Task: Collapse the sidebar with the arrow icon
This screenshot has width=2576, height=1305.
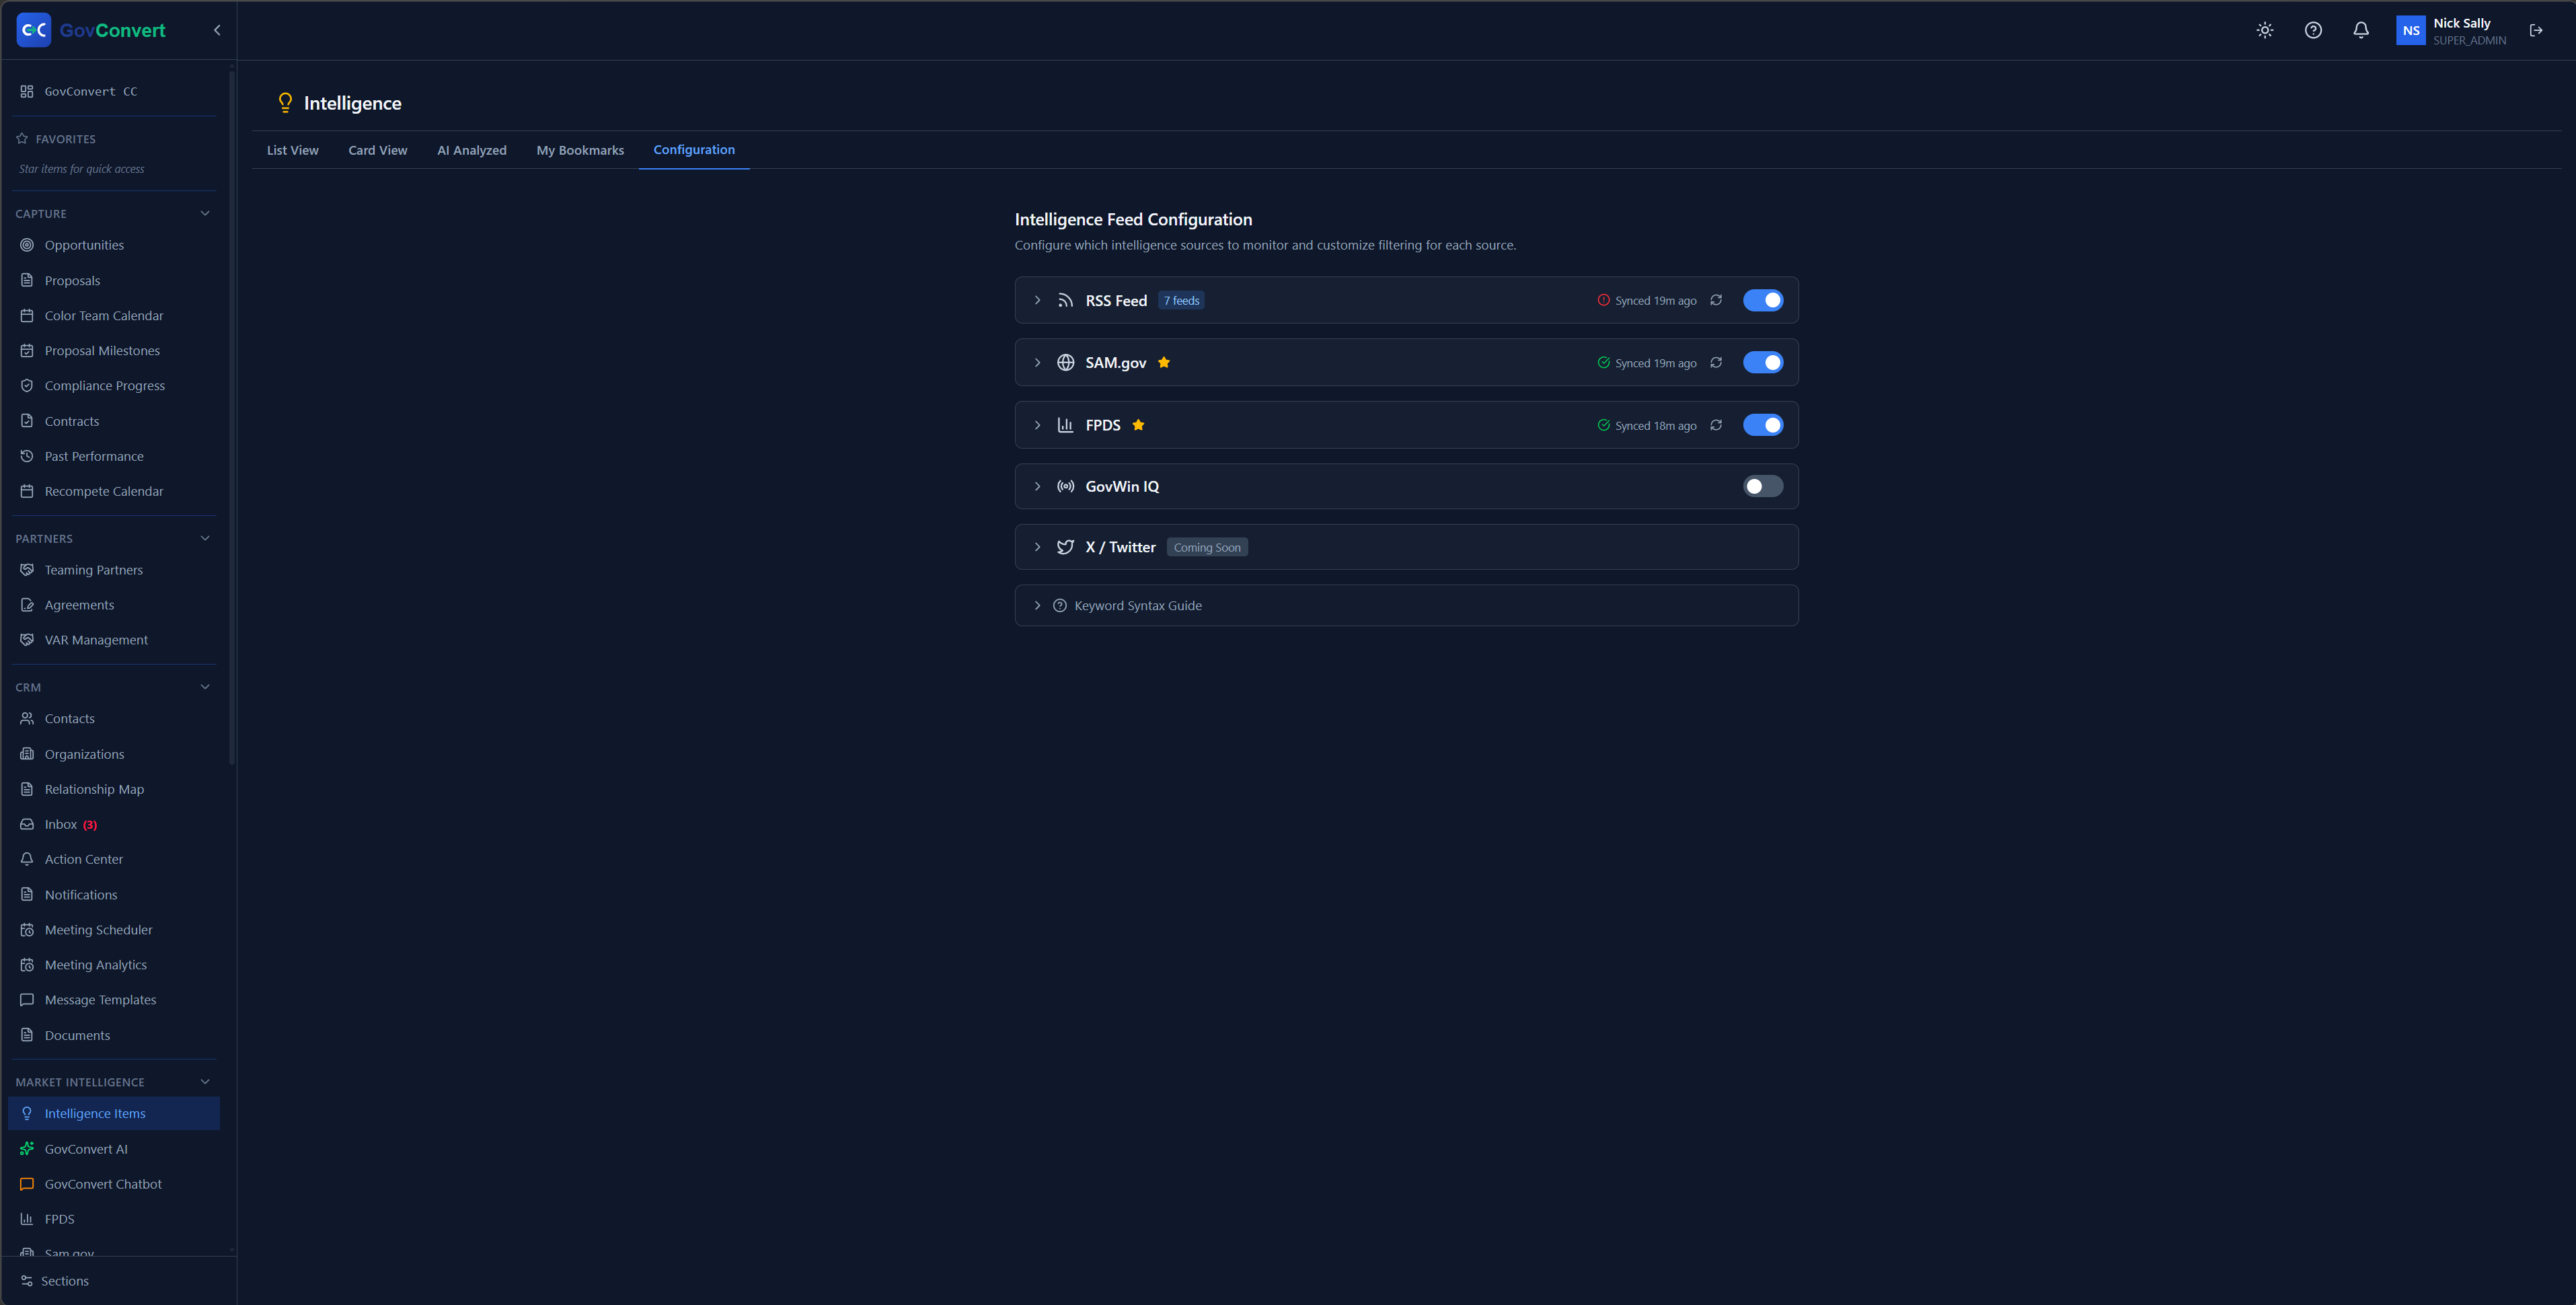Action: pos(217,30)
